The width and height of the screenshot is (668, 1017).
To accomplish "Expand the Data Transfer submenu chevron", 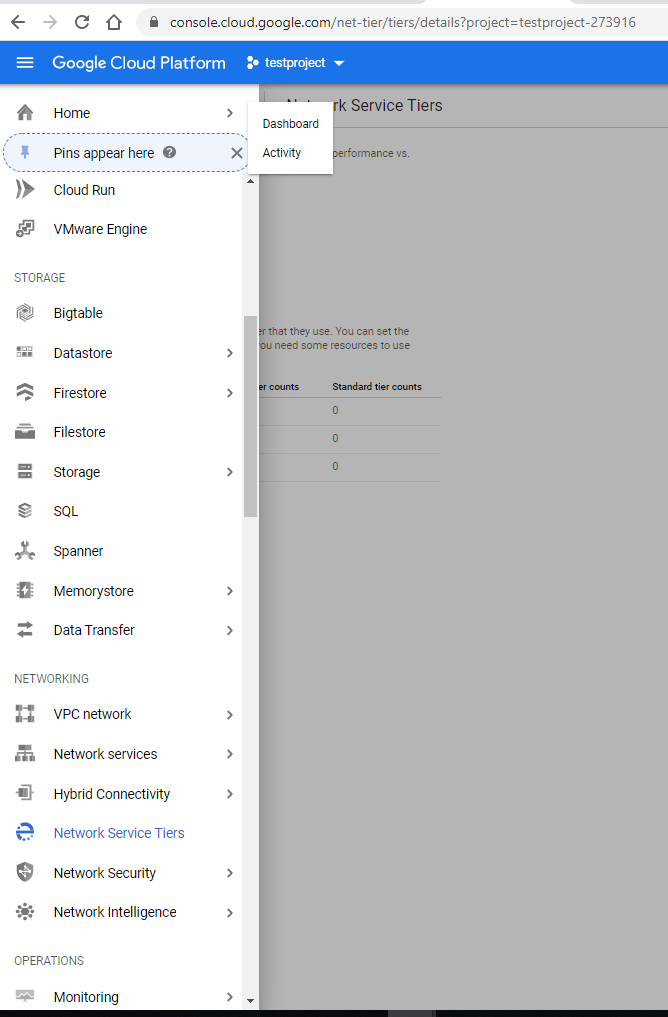I will point(230,630).
